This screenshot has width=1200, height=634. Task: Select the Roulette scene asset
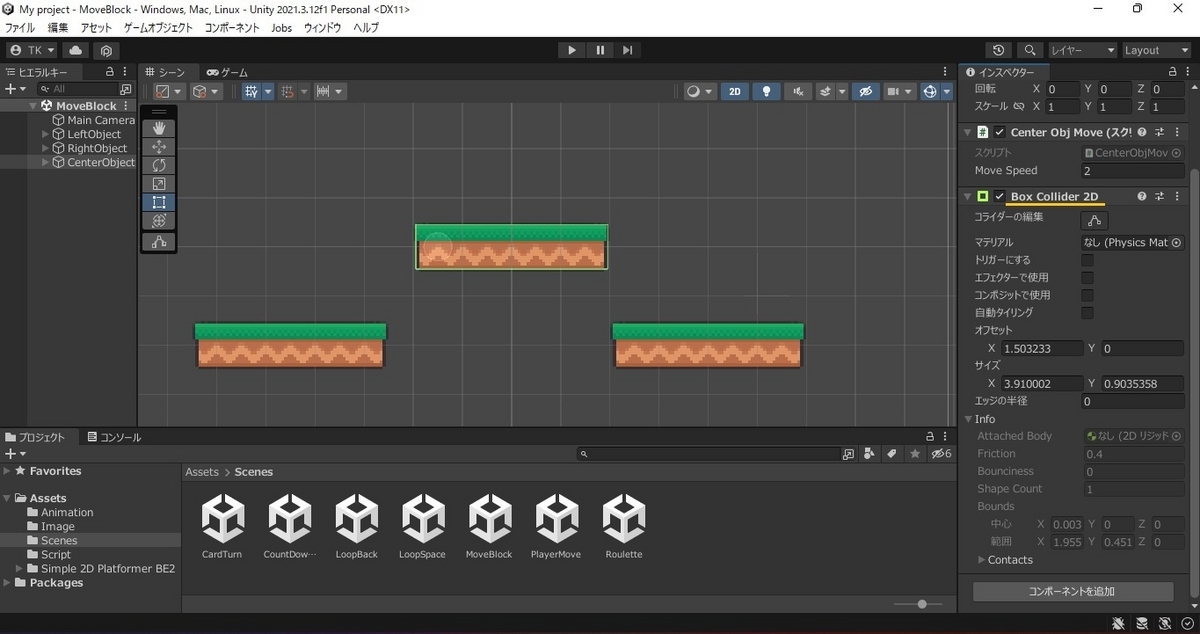pos(623,527)
